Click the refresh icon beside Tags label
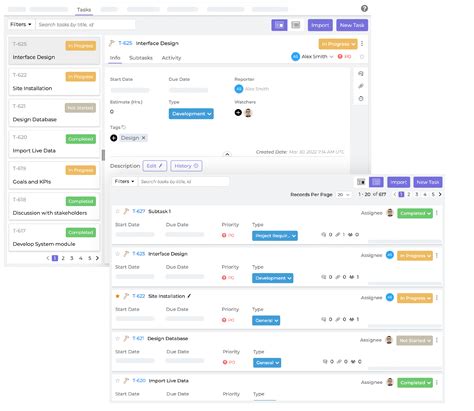This screenshot has width=474, height=411. (x=124, y=127)
